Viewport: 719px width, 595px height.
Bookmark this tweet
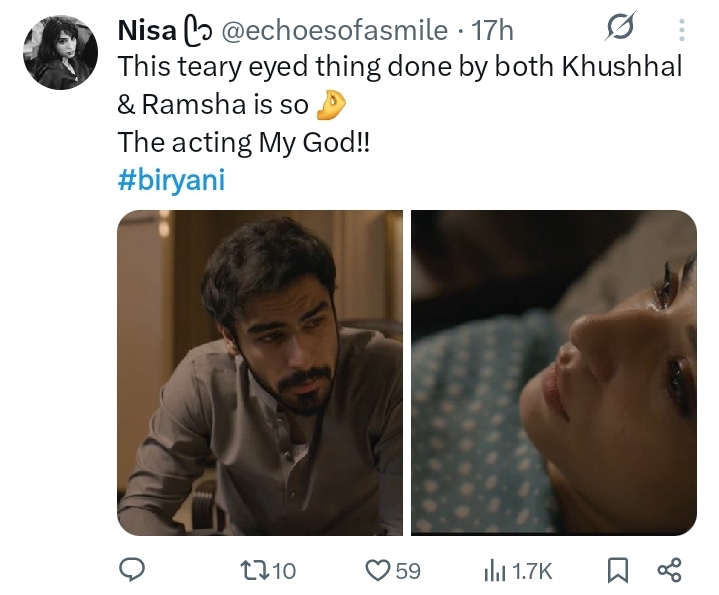(x=618, y=570)
